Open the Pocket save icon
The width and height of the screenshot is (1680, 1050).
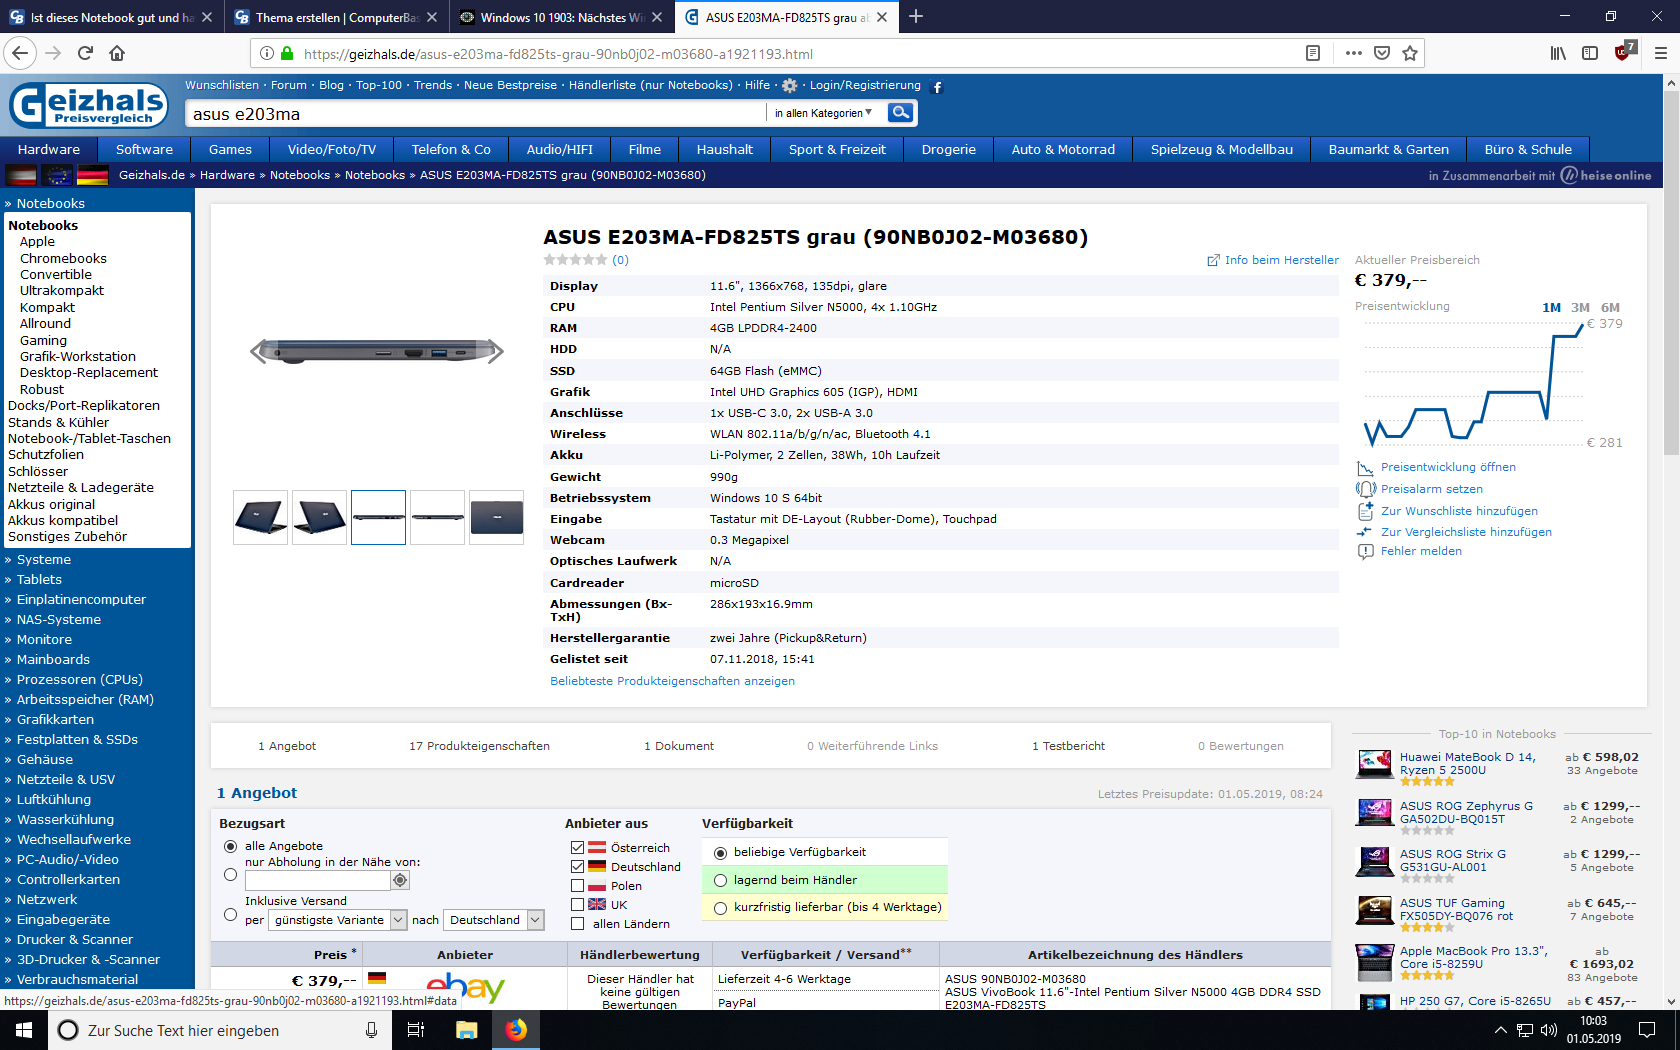coord(1382,53)
